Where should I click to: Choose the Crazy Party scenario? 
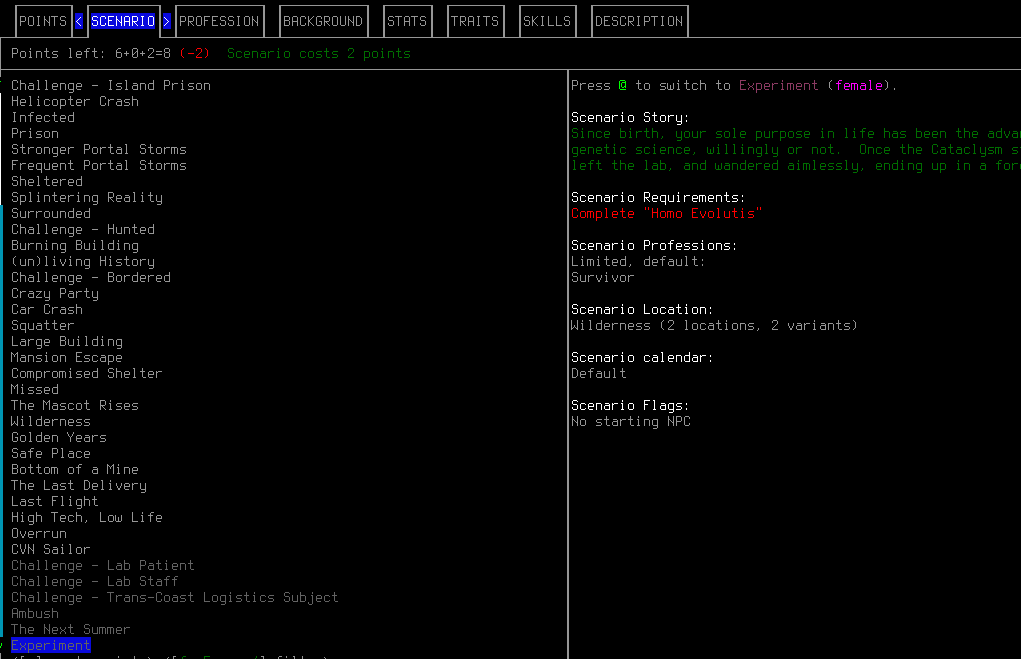[x=55, y=294]
